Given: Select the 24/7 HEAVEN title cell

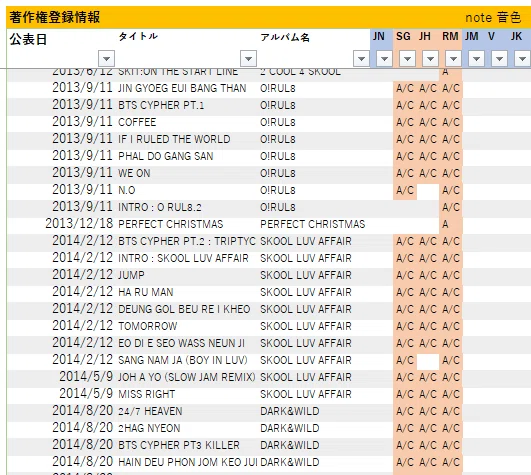Looking at the screenshot, I should (150, 411).
